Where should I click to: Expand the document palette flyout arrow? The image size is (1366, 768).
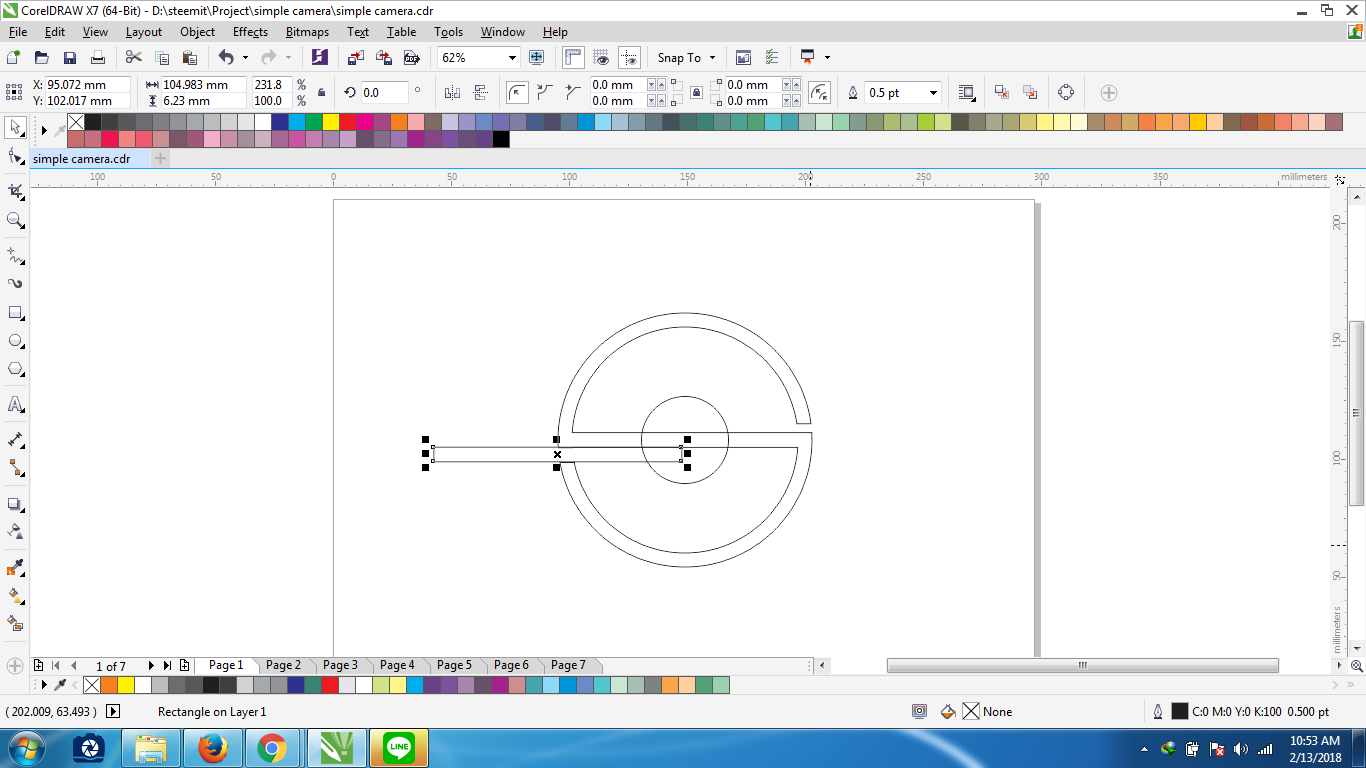point(43,685)
